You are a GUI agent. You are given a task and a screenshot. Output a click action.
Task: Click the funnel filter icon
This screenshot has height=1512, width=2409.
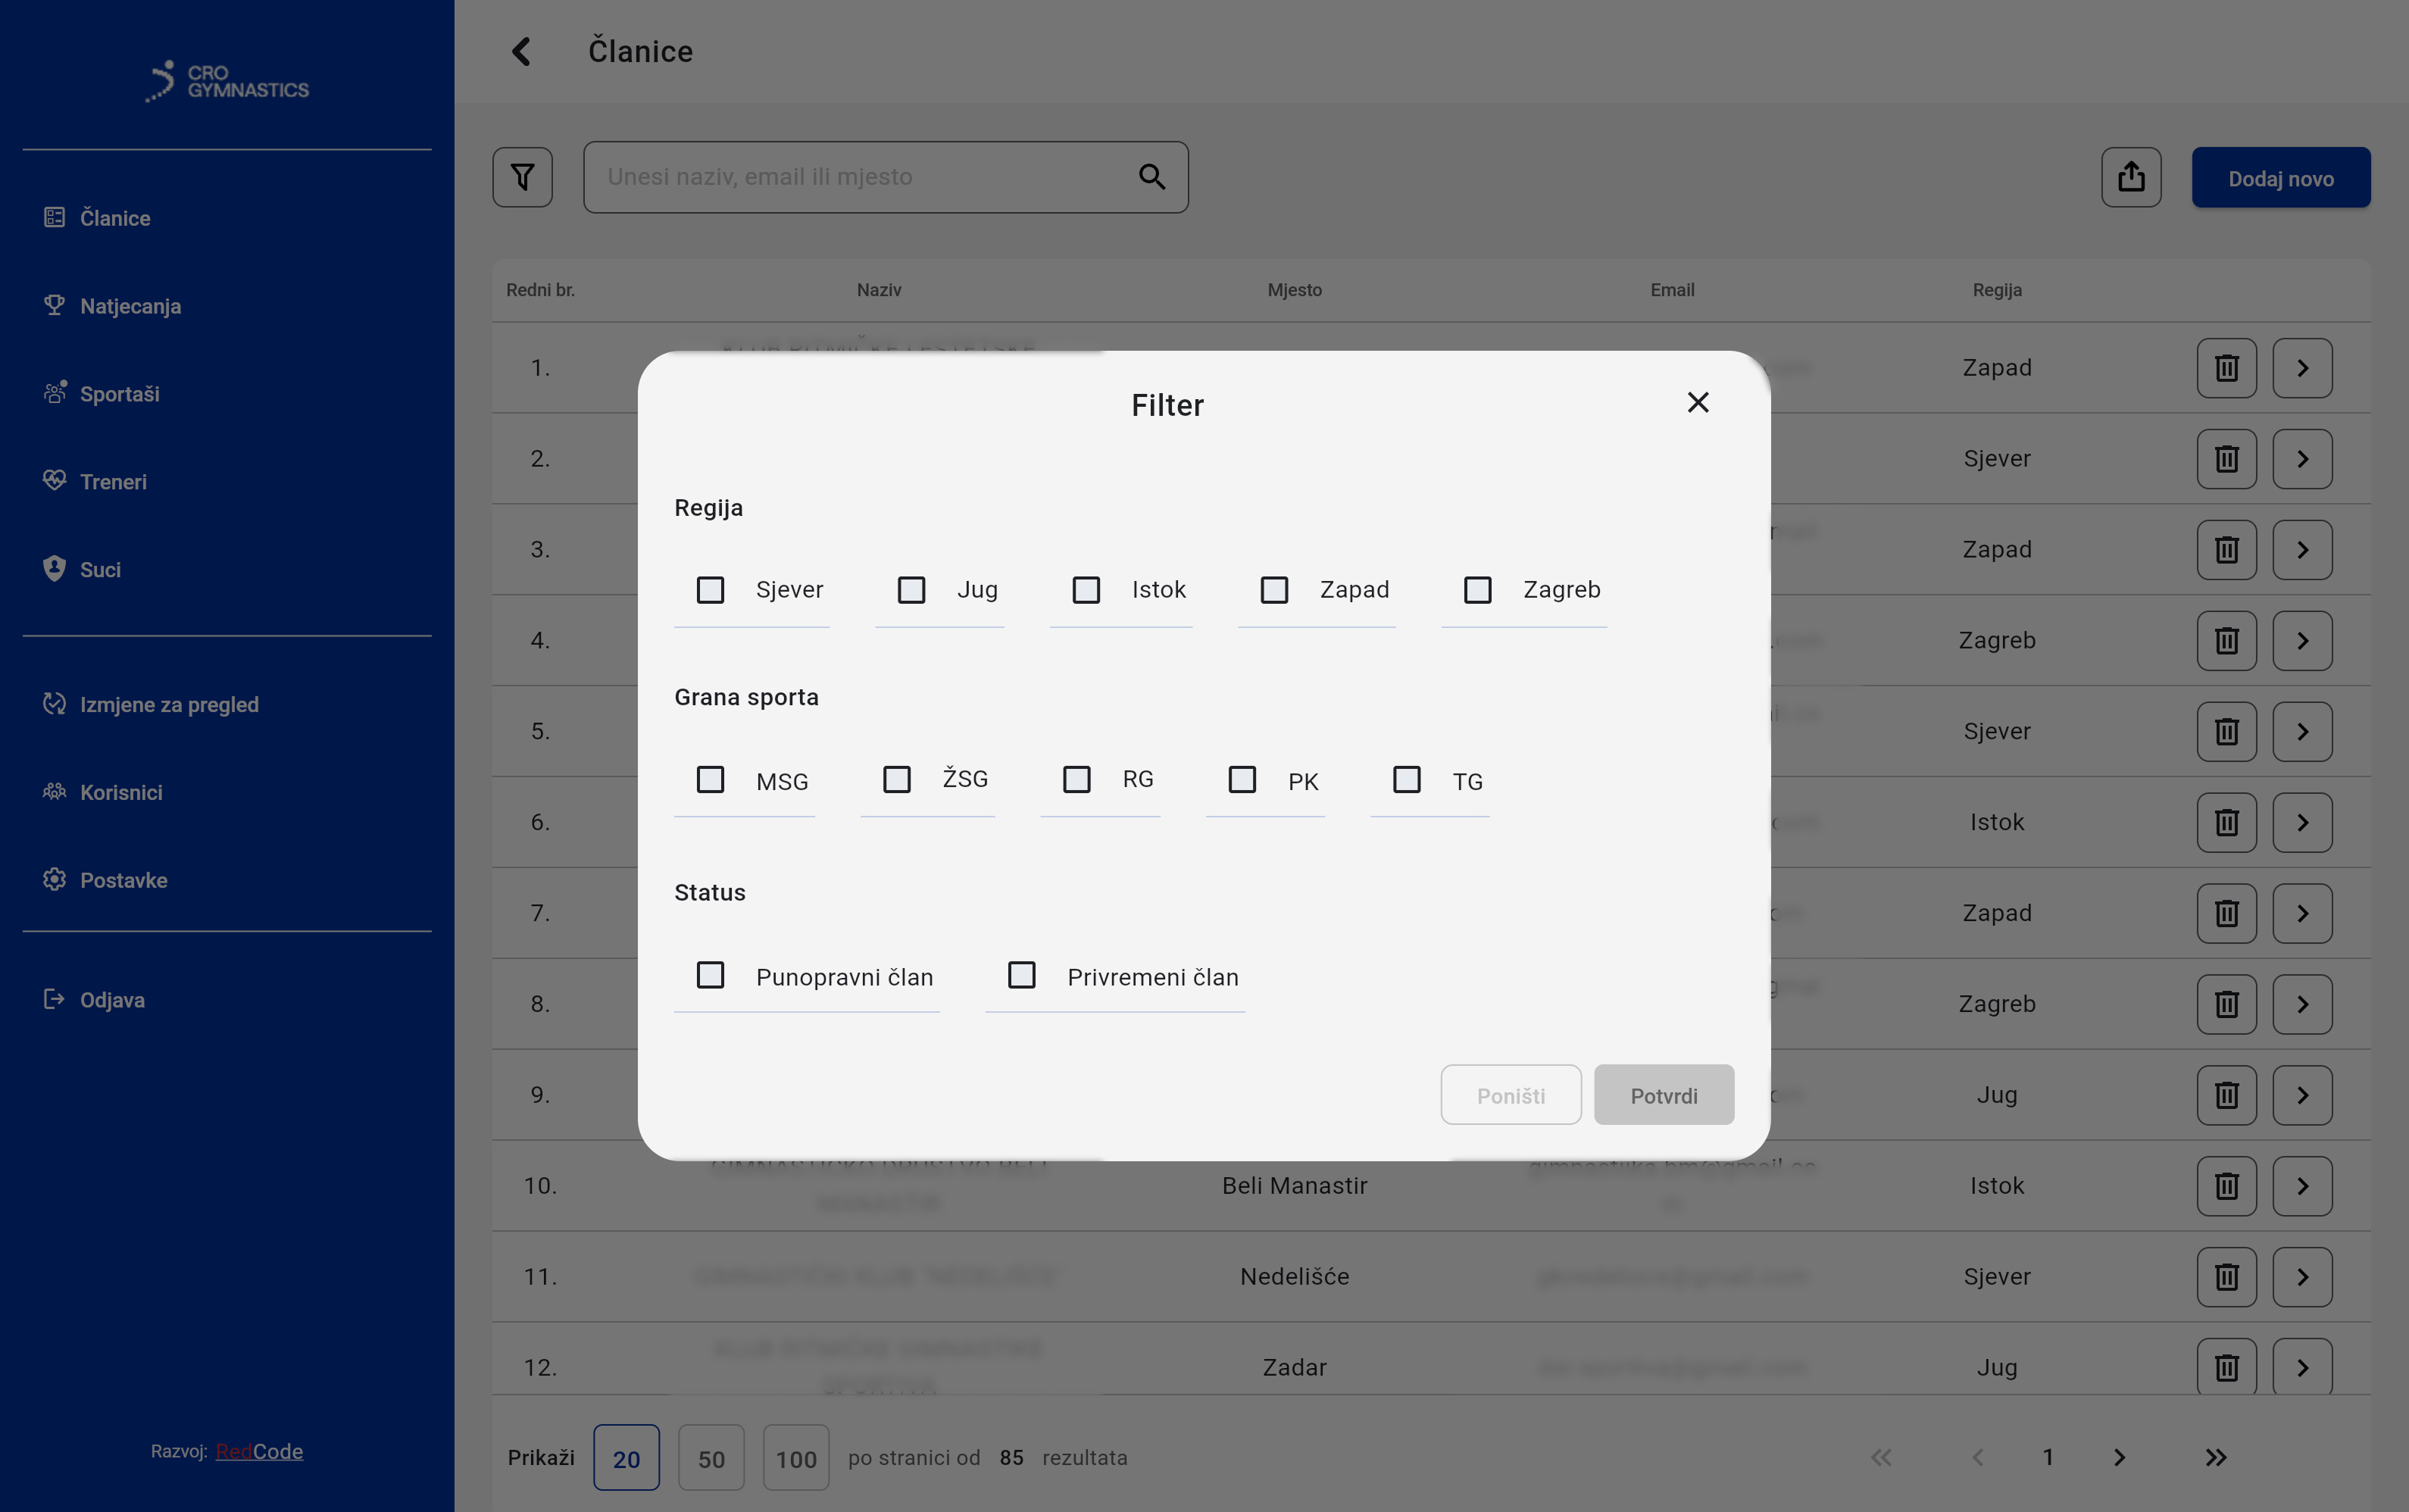point(522,177)
